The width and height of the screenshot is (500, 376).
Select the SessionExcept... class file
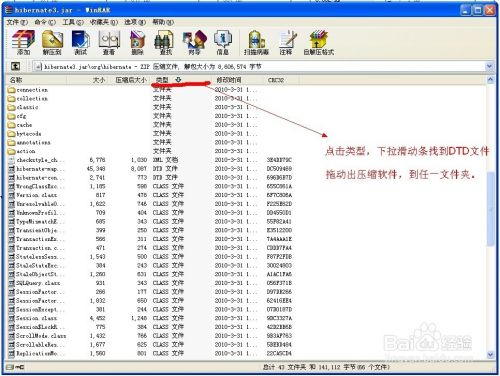150,309
